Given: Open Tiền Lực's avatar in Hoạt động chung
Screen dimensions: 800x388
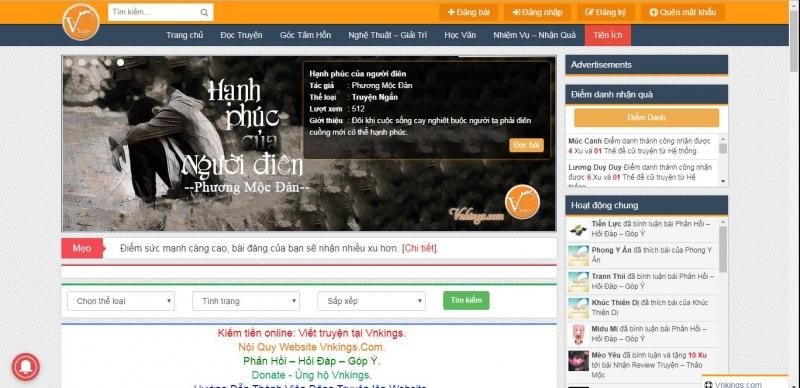Looking at the screenshot, I should [579, 229].
